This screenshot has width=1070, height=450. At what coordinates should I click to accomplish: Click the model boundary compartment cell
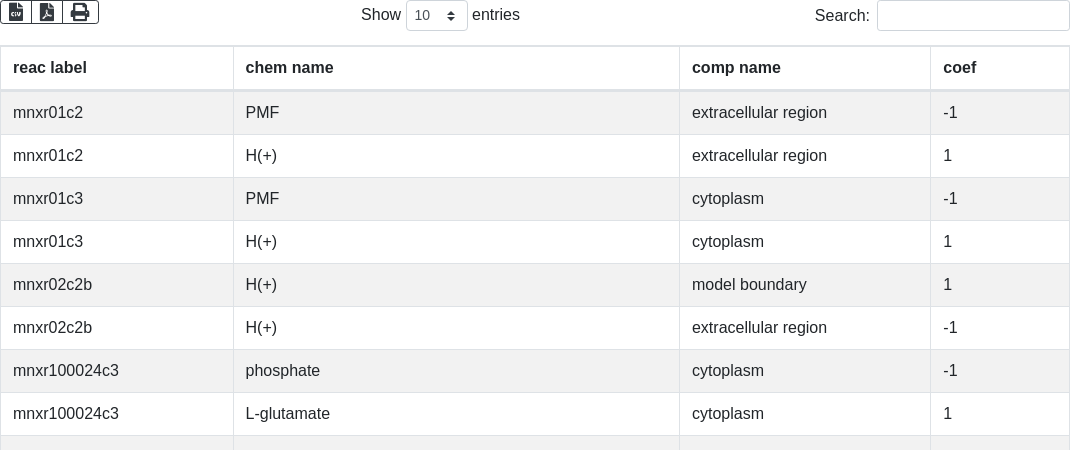point(749,285)
